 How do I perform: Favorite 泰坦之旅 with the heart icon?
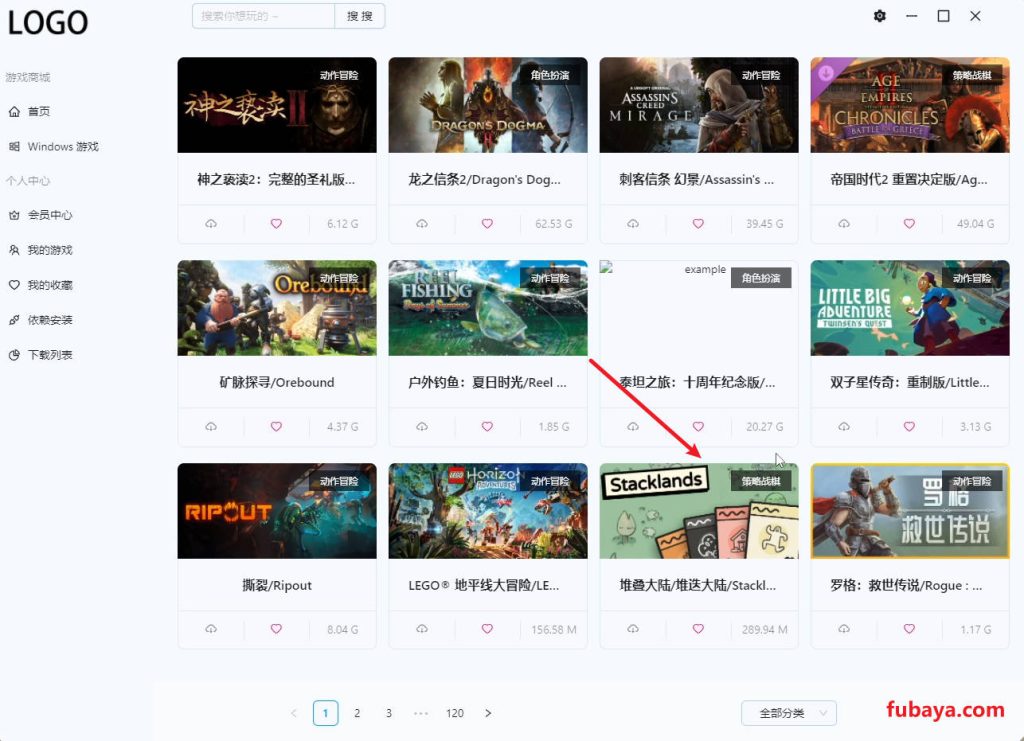point(698,426)
